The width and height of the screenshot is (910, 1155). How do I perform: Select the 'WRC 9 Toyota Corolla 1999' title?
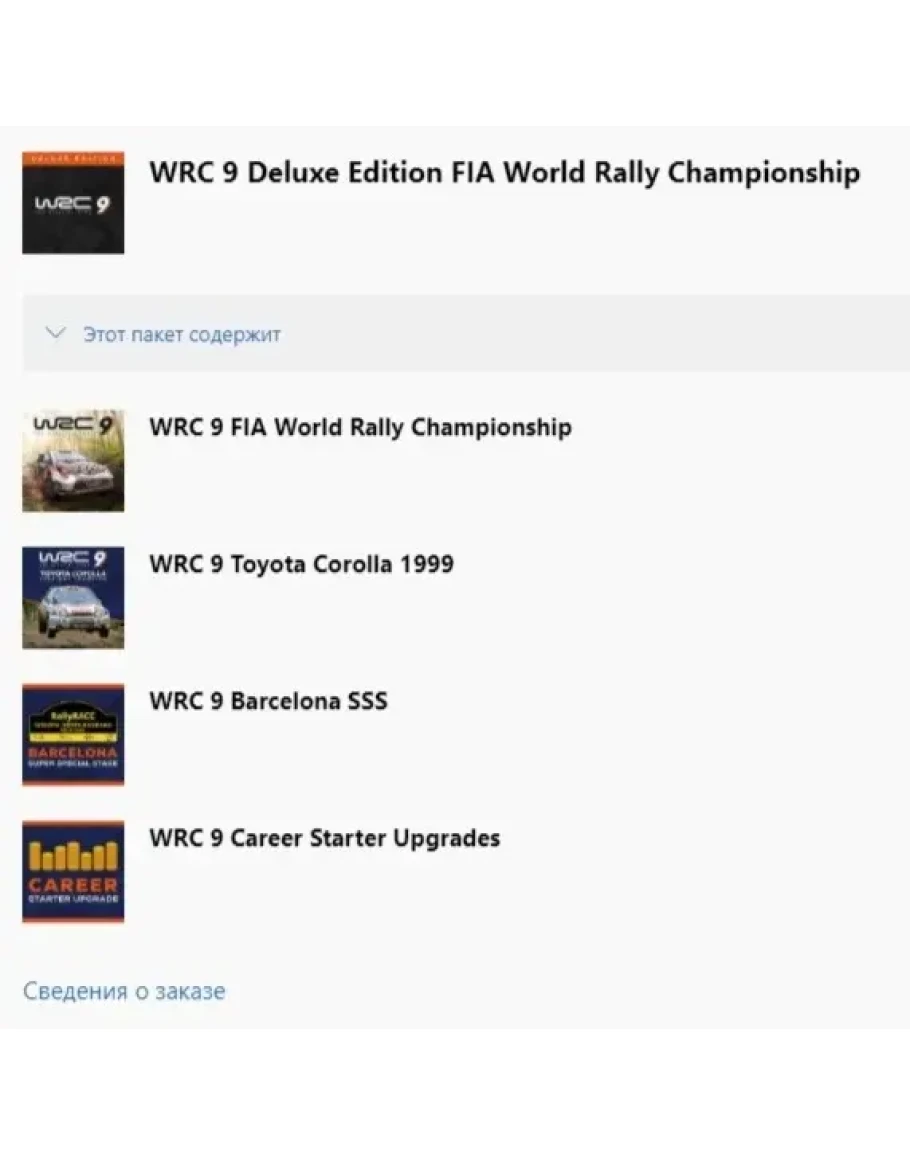(x=301, y=564)
